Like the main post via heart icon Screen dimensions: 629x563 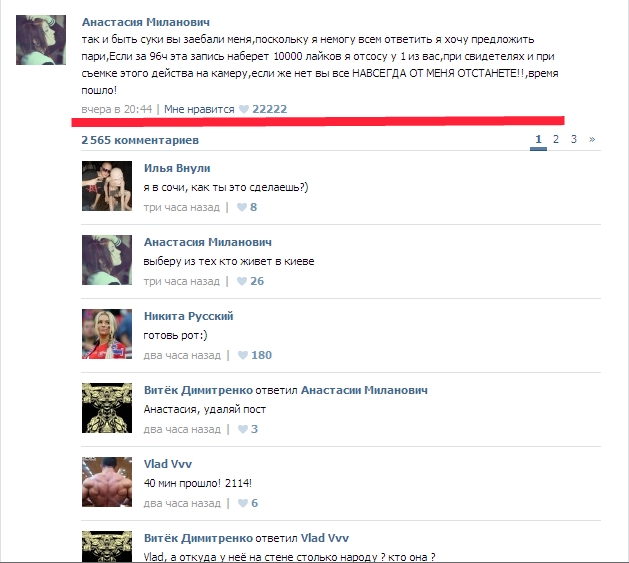[x=244, y=109]
